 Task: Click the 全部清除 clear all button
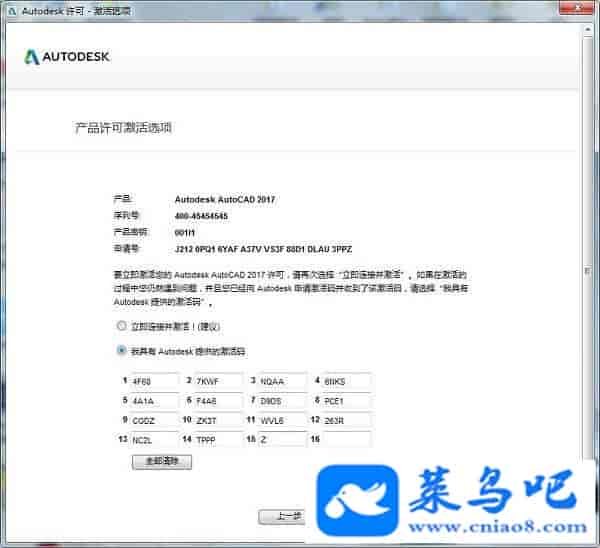162,462
